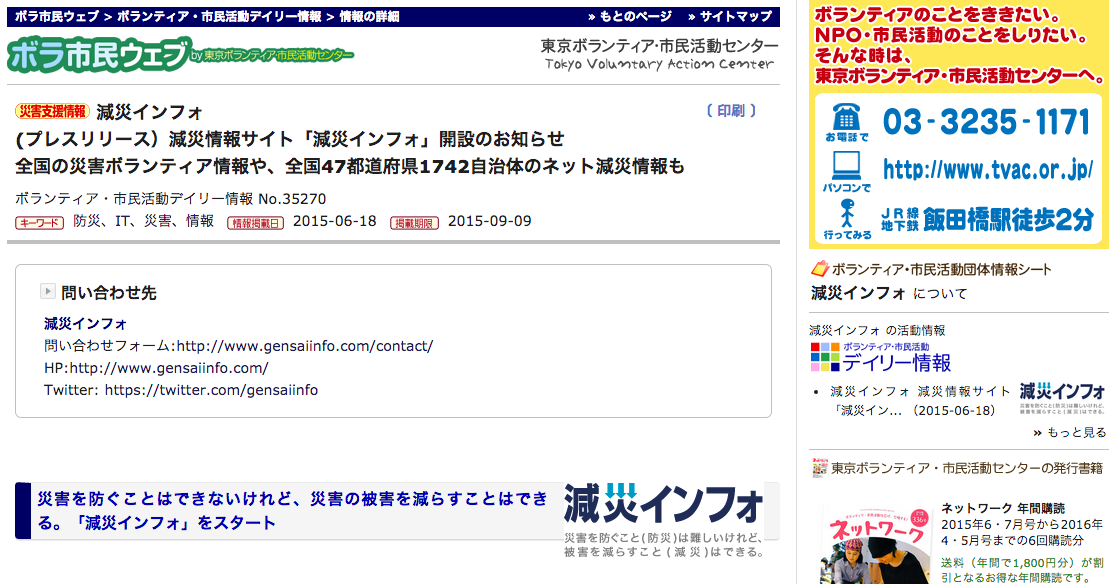Click the large 減災インフォ logo image
Viewport: 1110px width, 584px height.
(664, 520)
